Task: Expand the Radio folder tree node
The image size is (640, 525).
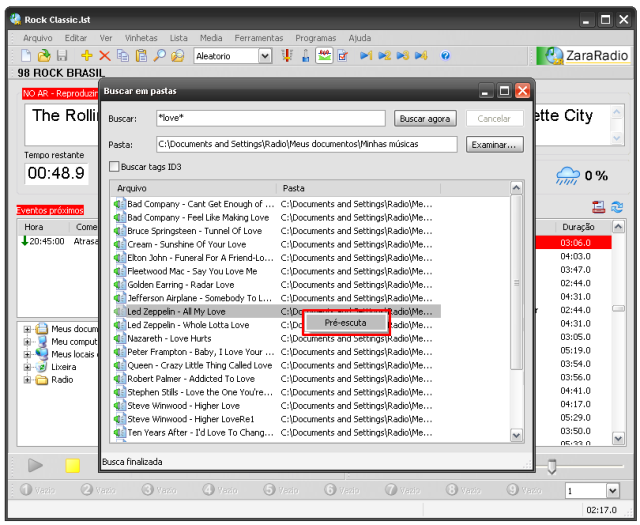Action: point(27,380)
